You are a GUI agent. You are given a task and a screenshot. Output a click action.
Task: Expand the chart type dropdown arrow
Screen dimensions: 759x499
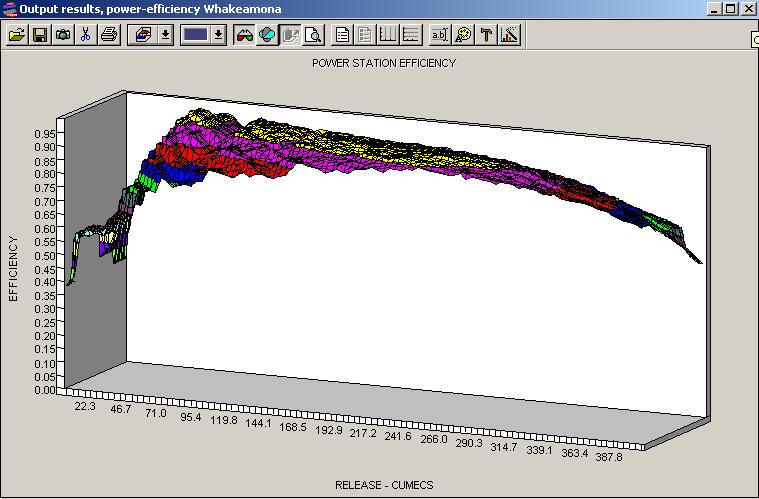[x=166, y=35]
